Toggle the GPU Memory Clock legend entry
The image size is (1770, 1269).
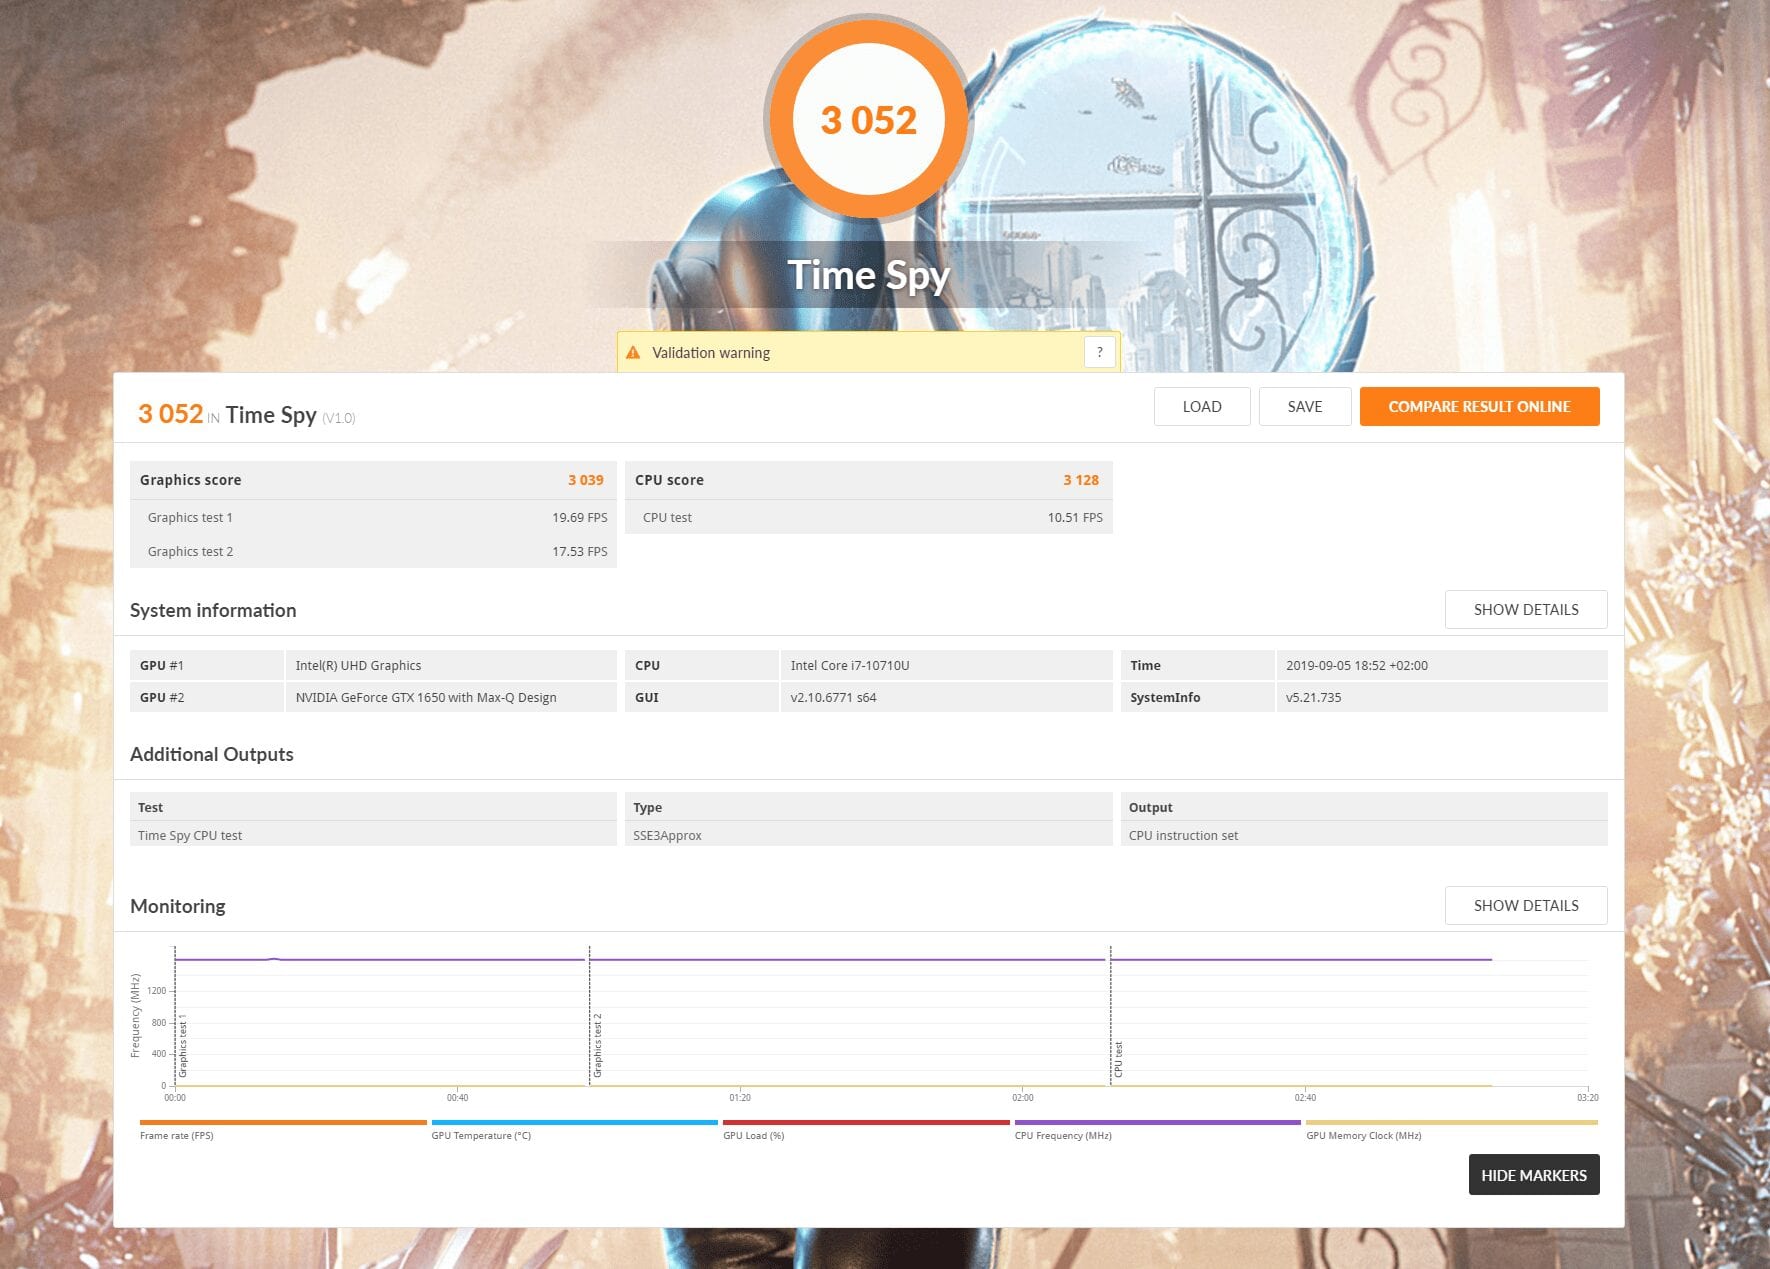point(1363,1136)
